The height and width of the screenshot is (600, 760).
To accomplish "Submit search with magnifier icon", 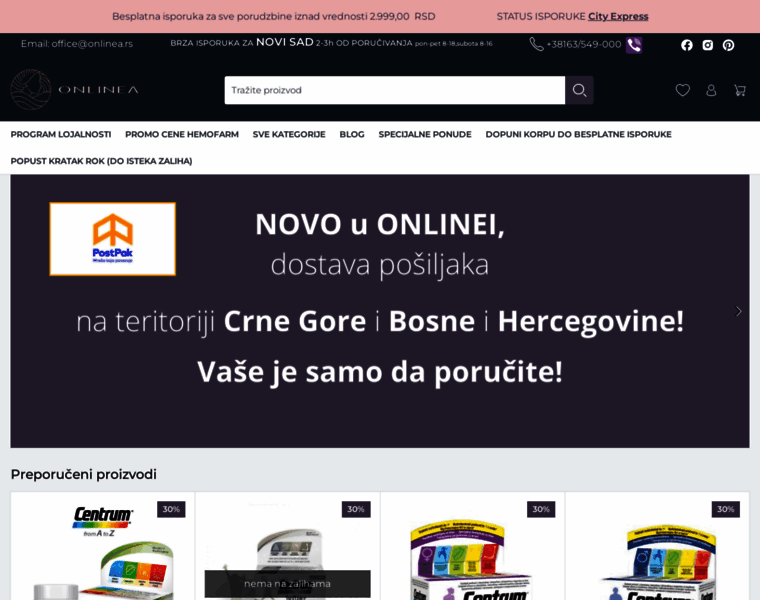I will click(x=579, y=90).
